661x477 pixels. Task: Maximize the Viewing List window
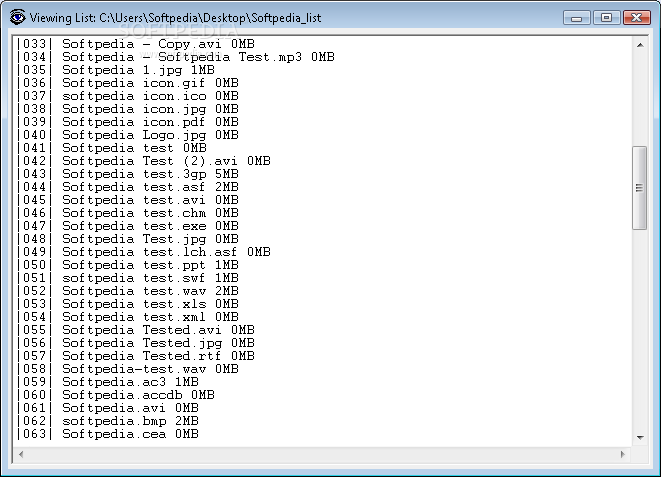[606, 18]
